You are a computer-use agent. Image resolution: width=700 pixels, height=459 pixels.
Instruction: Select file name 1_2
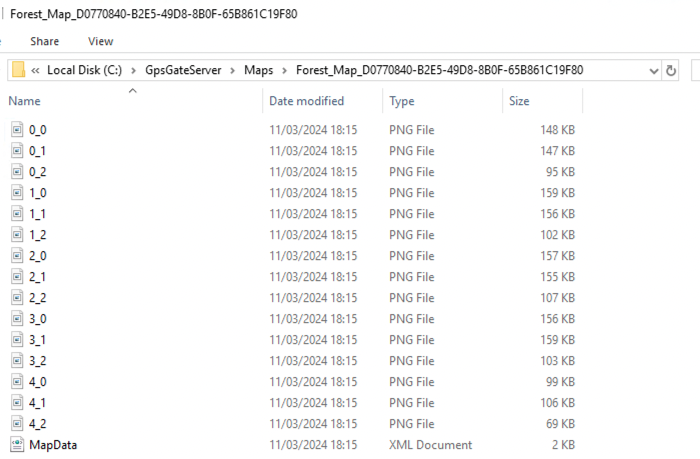(x=38, y=235)
